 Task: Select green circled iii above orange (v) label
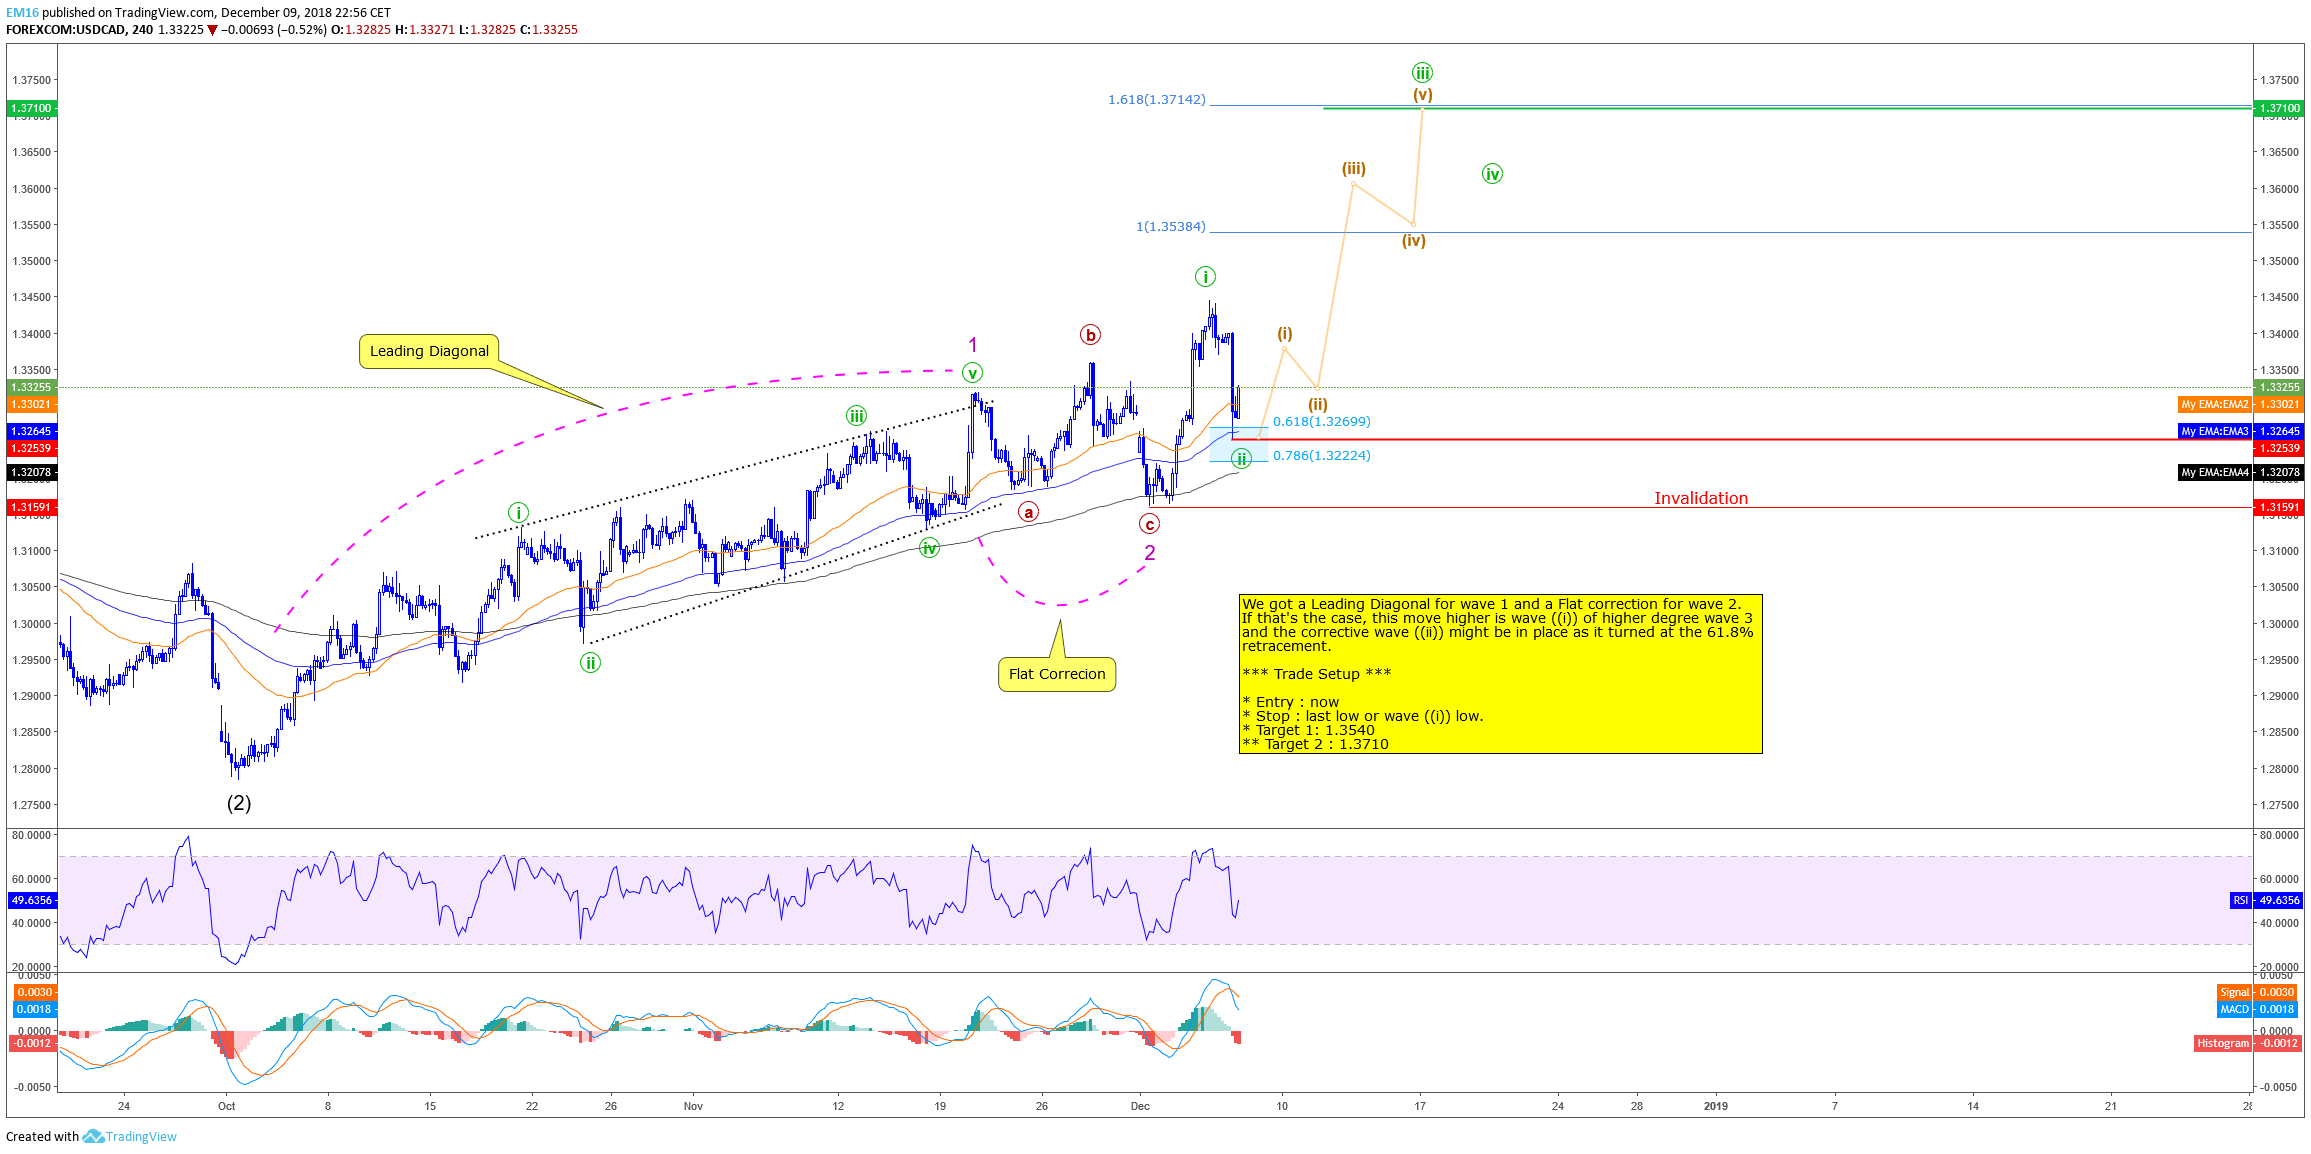point(1422,73)
